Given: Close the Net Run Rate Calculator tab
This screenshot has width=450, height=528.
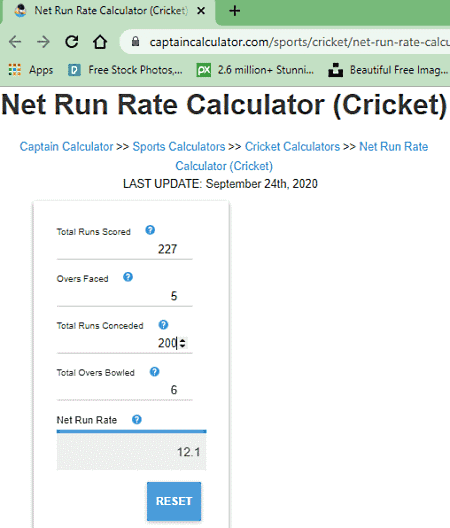Looking at the screenshot, I should [x=201, y=11].
